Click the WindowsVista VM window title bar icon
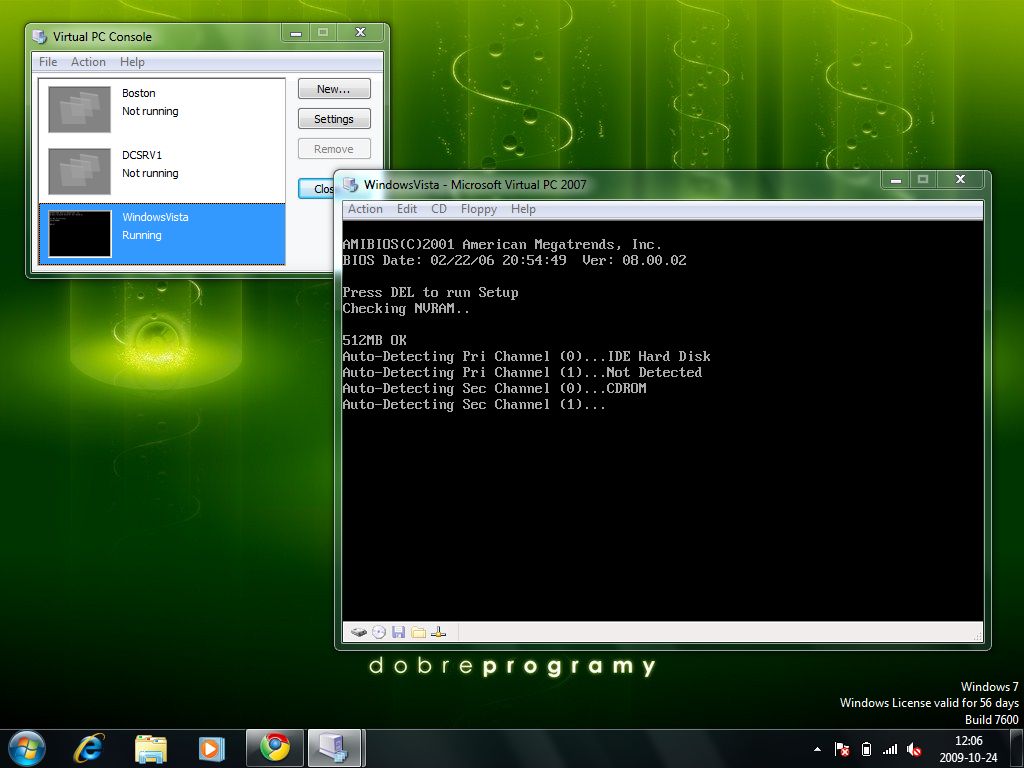The height and width of the screenshot is (768, 1024). coord(351,184)
